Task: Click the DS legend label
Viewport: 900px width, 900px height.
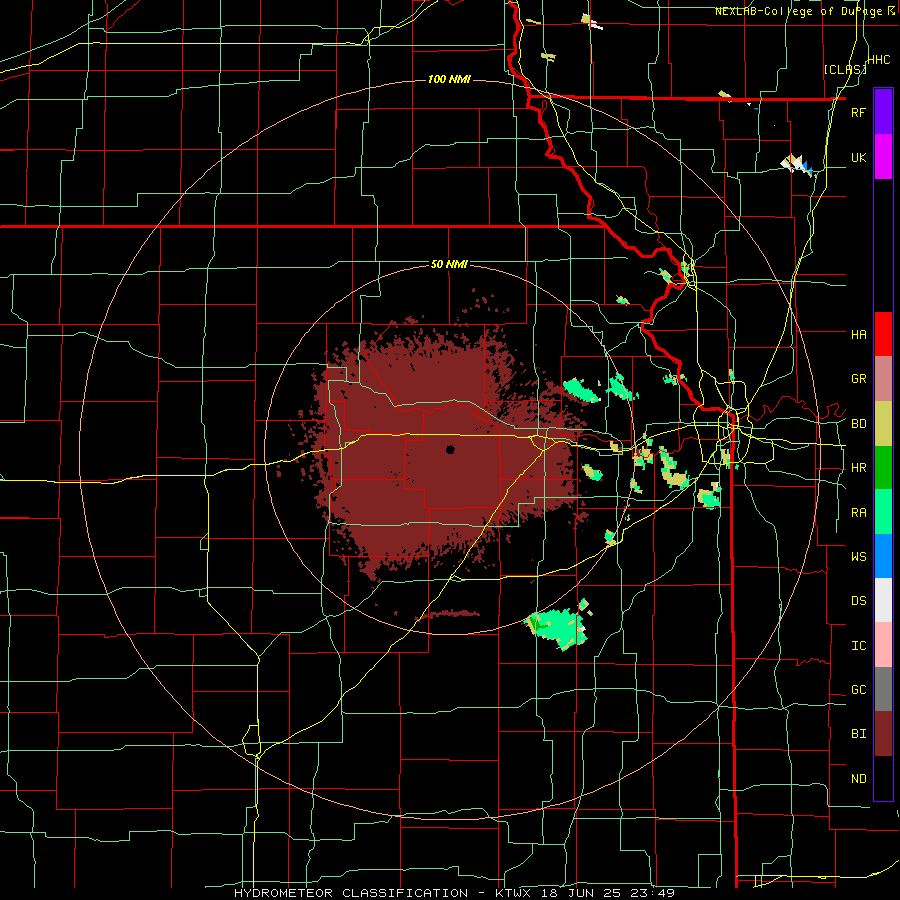Action: click(858, 601)
